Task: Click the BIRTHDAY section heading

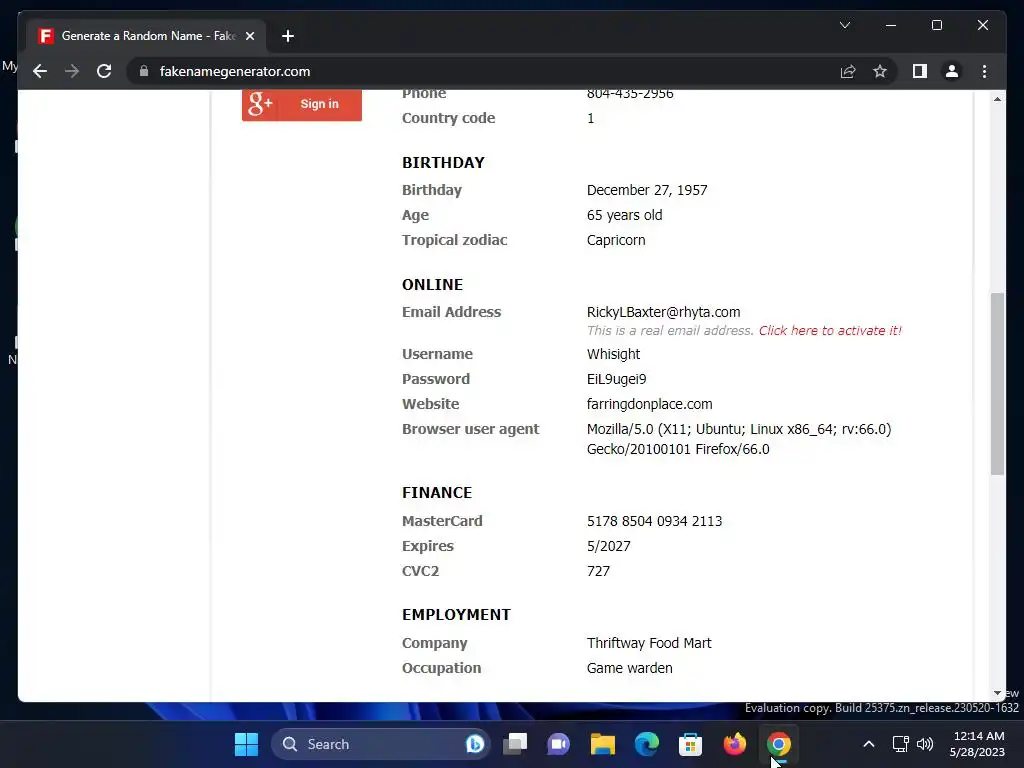Action: [443, 163]
